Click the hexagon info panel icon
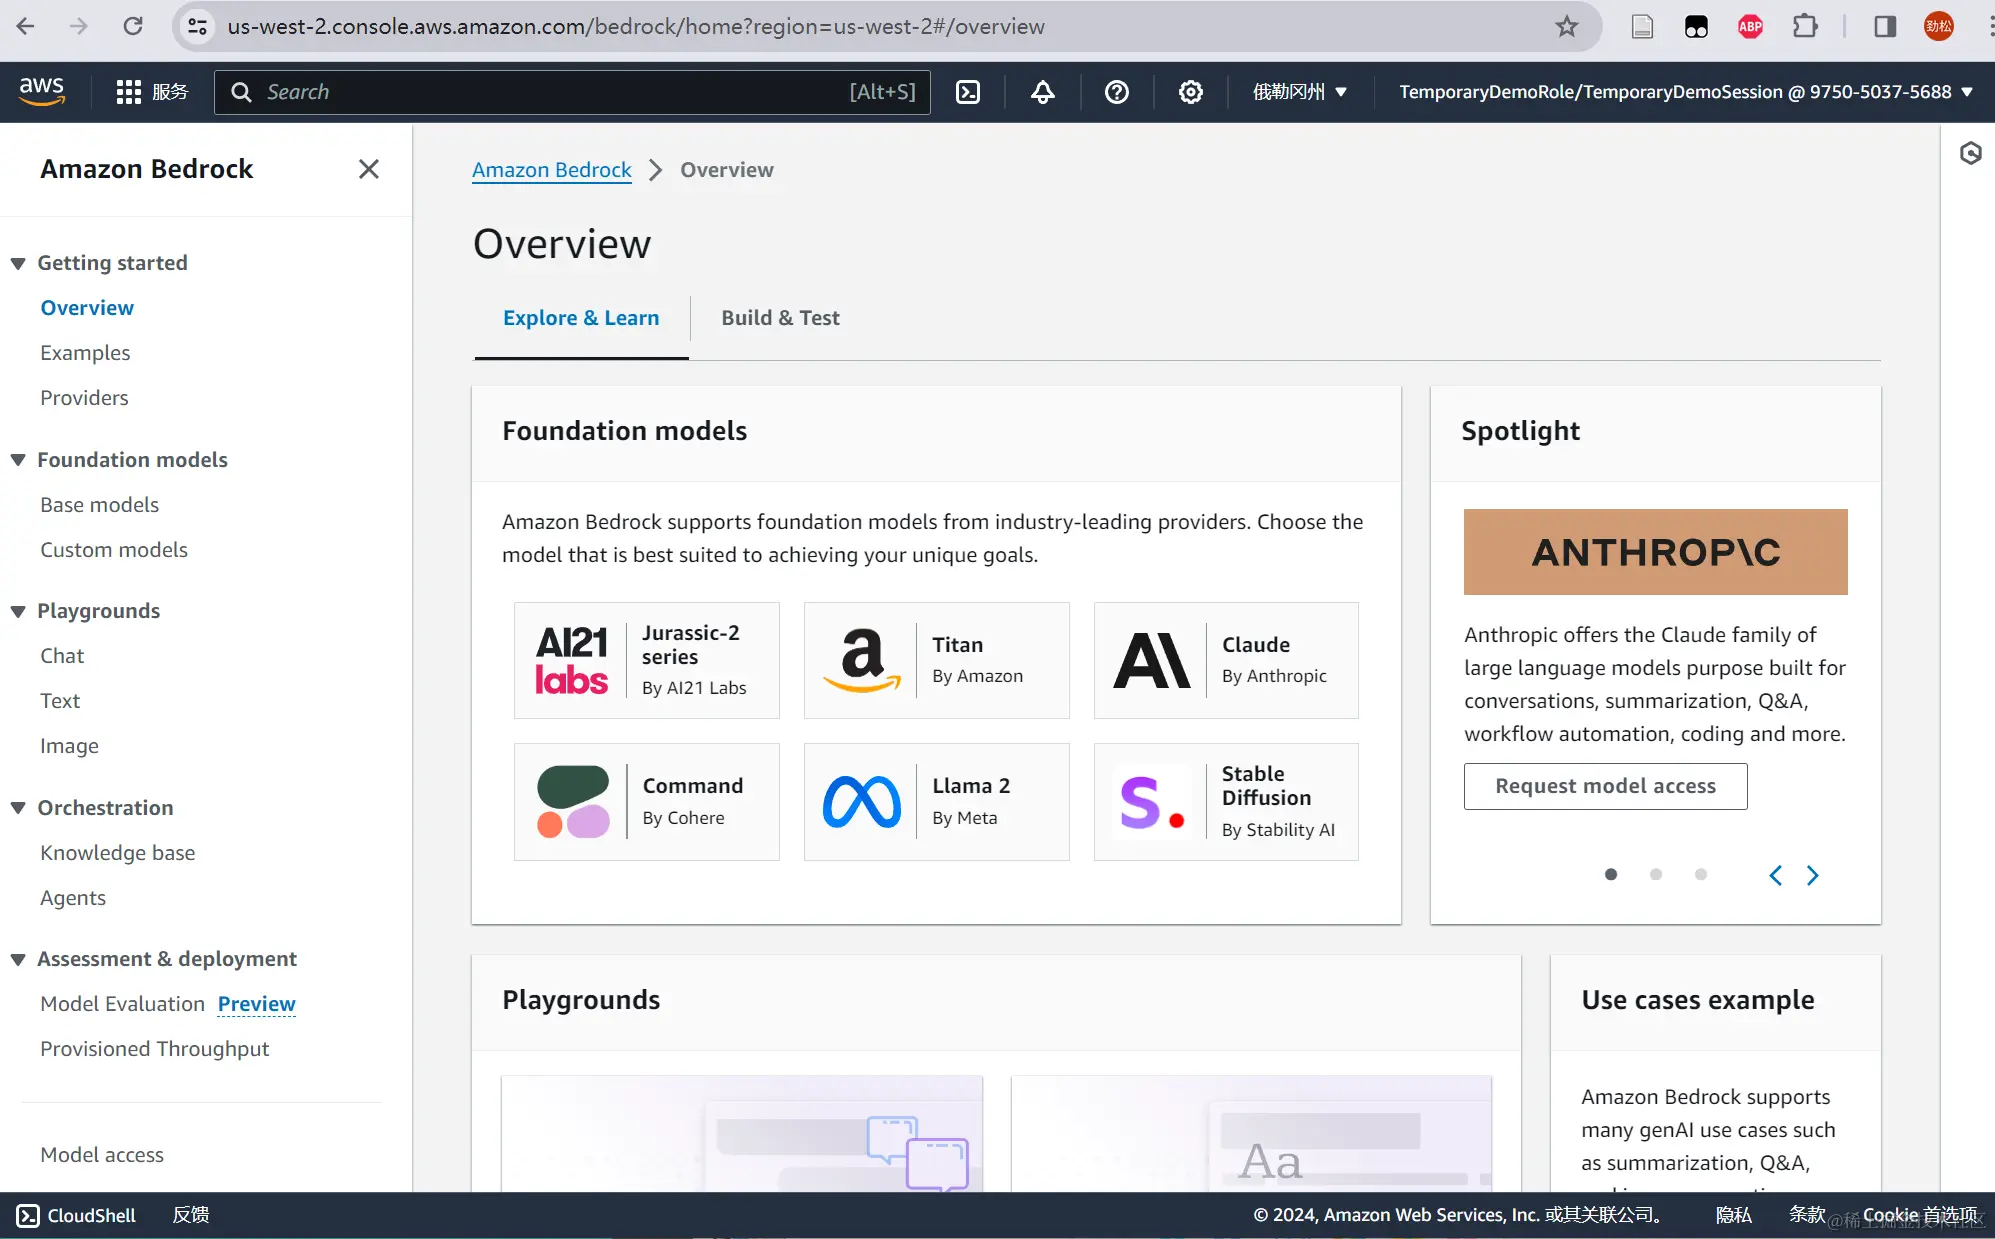1995x1239 pixels. tap(1970, 153)
